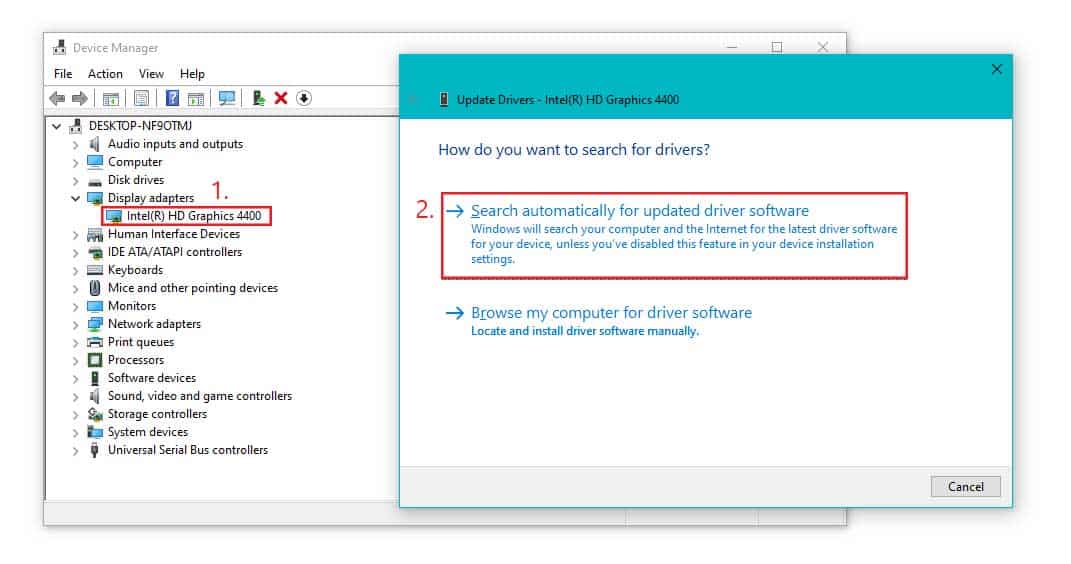1071x564 pixels.
Task: Click the Human Interface Devices icon
Action: [x=95, y=234]
